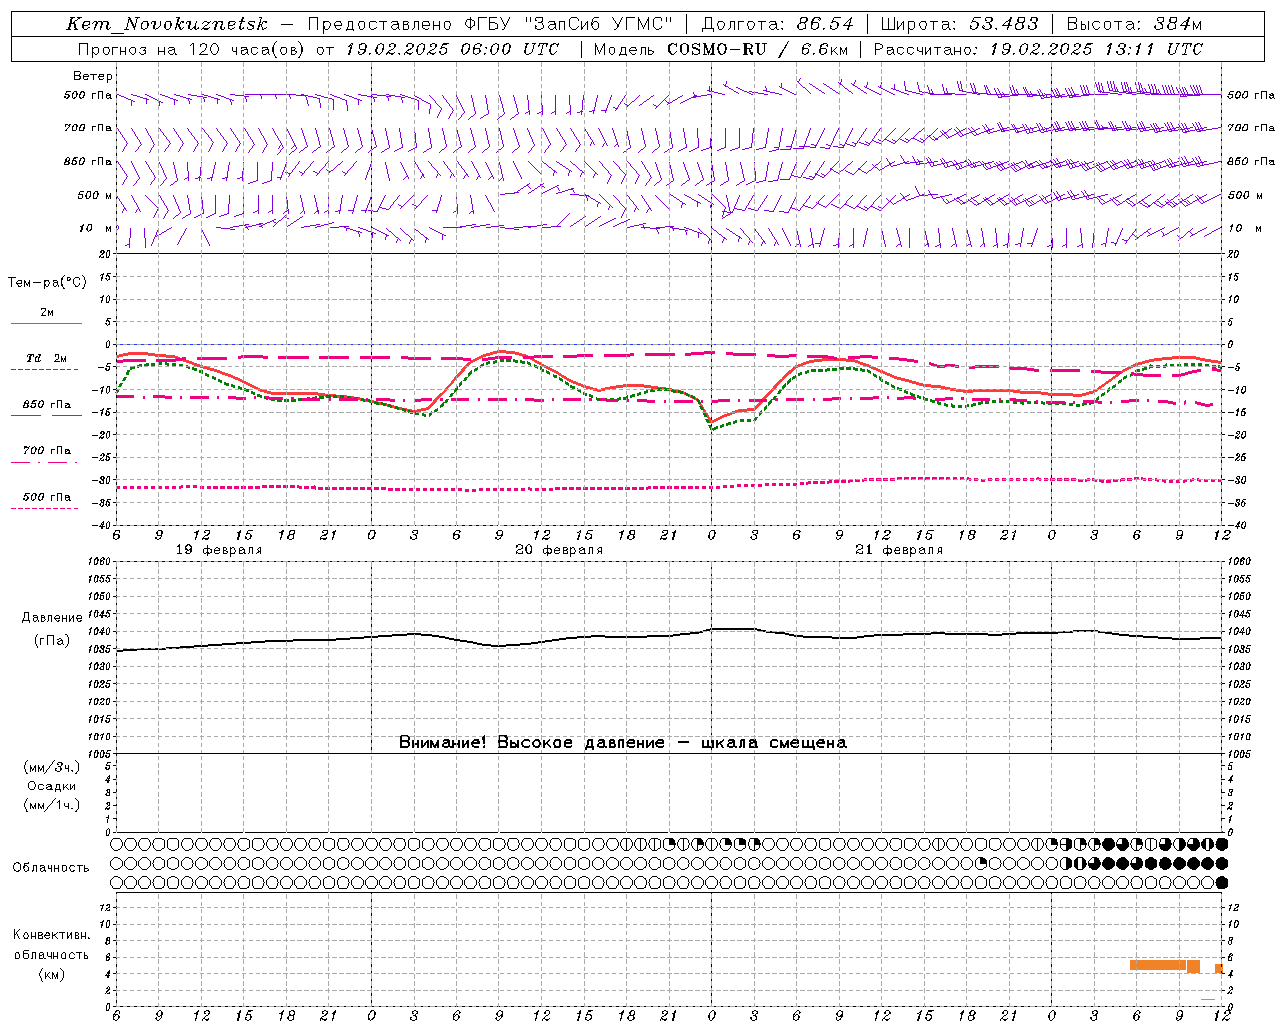This screenshot has height=1024, width=1280.
Task: Select the Давление pressure panel label
Action: click(52, 618)
